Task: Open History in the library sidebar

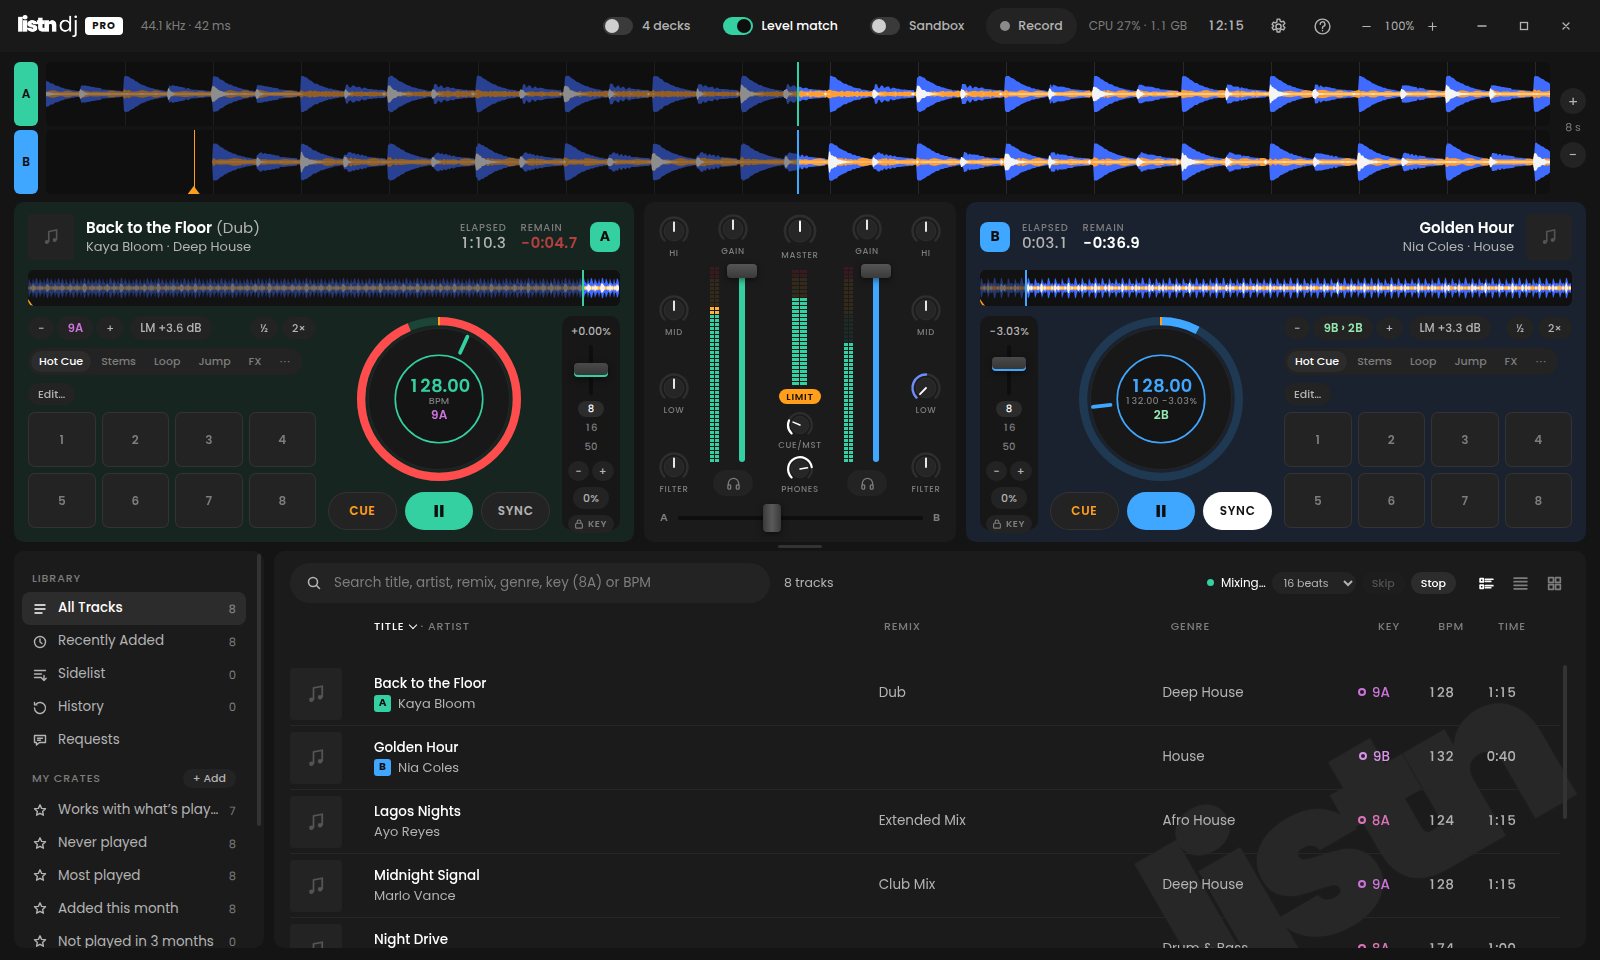Action: point(134,706)
